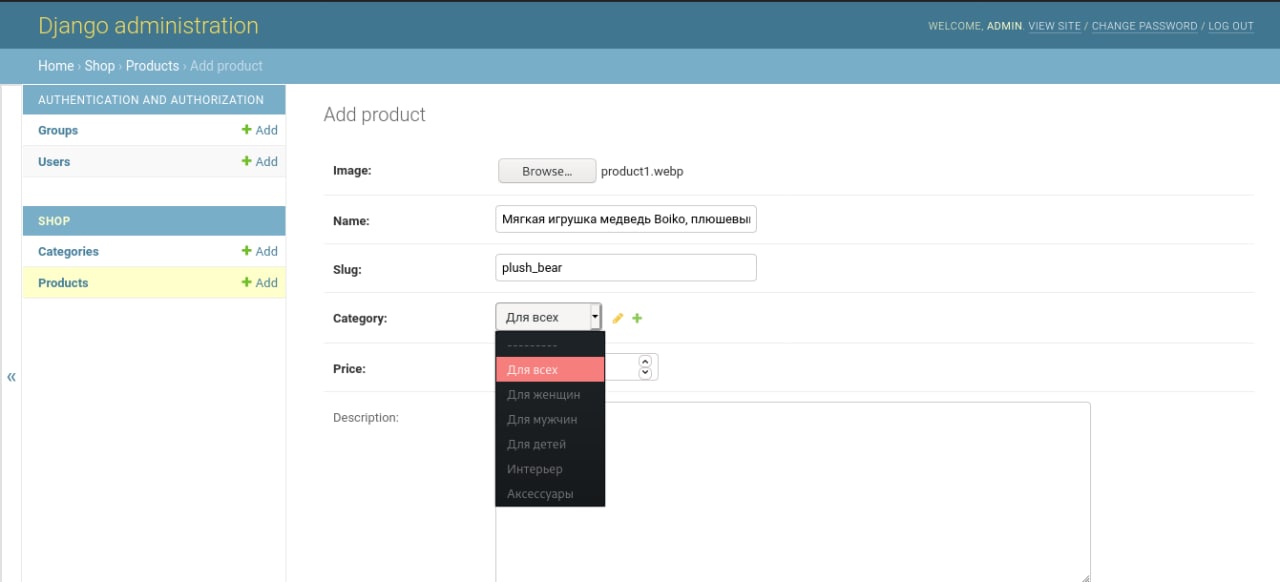1280x582 pixels.
Task: Open the Categories model in the sidebar
Action: 68,251
